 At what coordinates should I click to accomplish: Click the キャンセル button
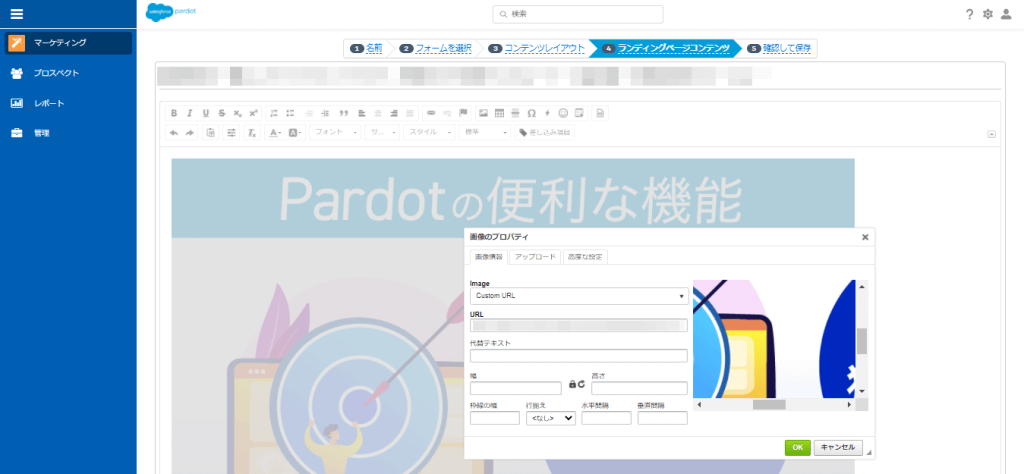[839, 448]
